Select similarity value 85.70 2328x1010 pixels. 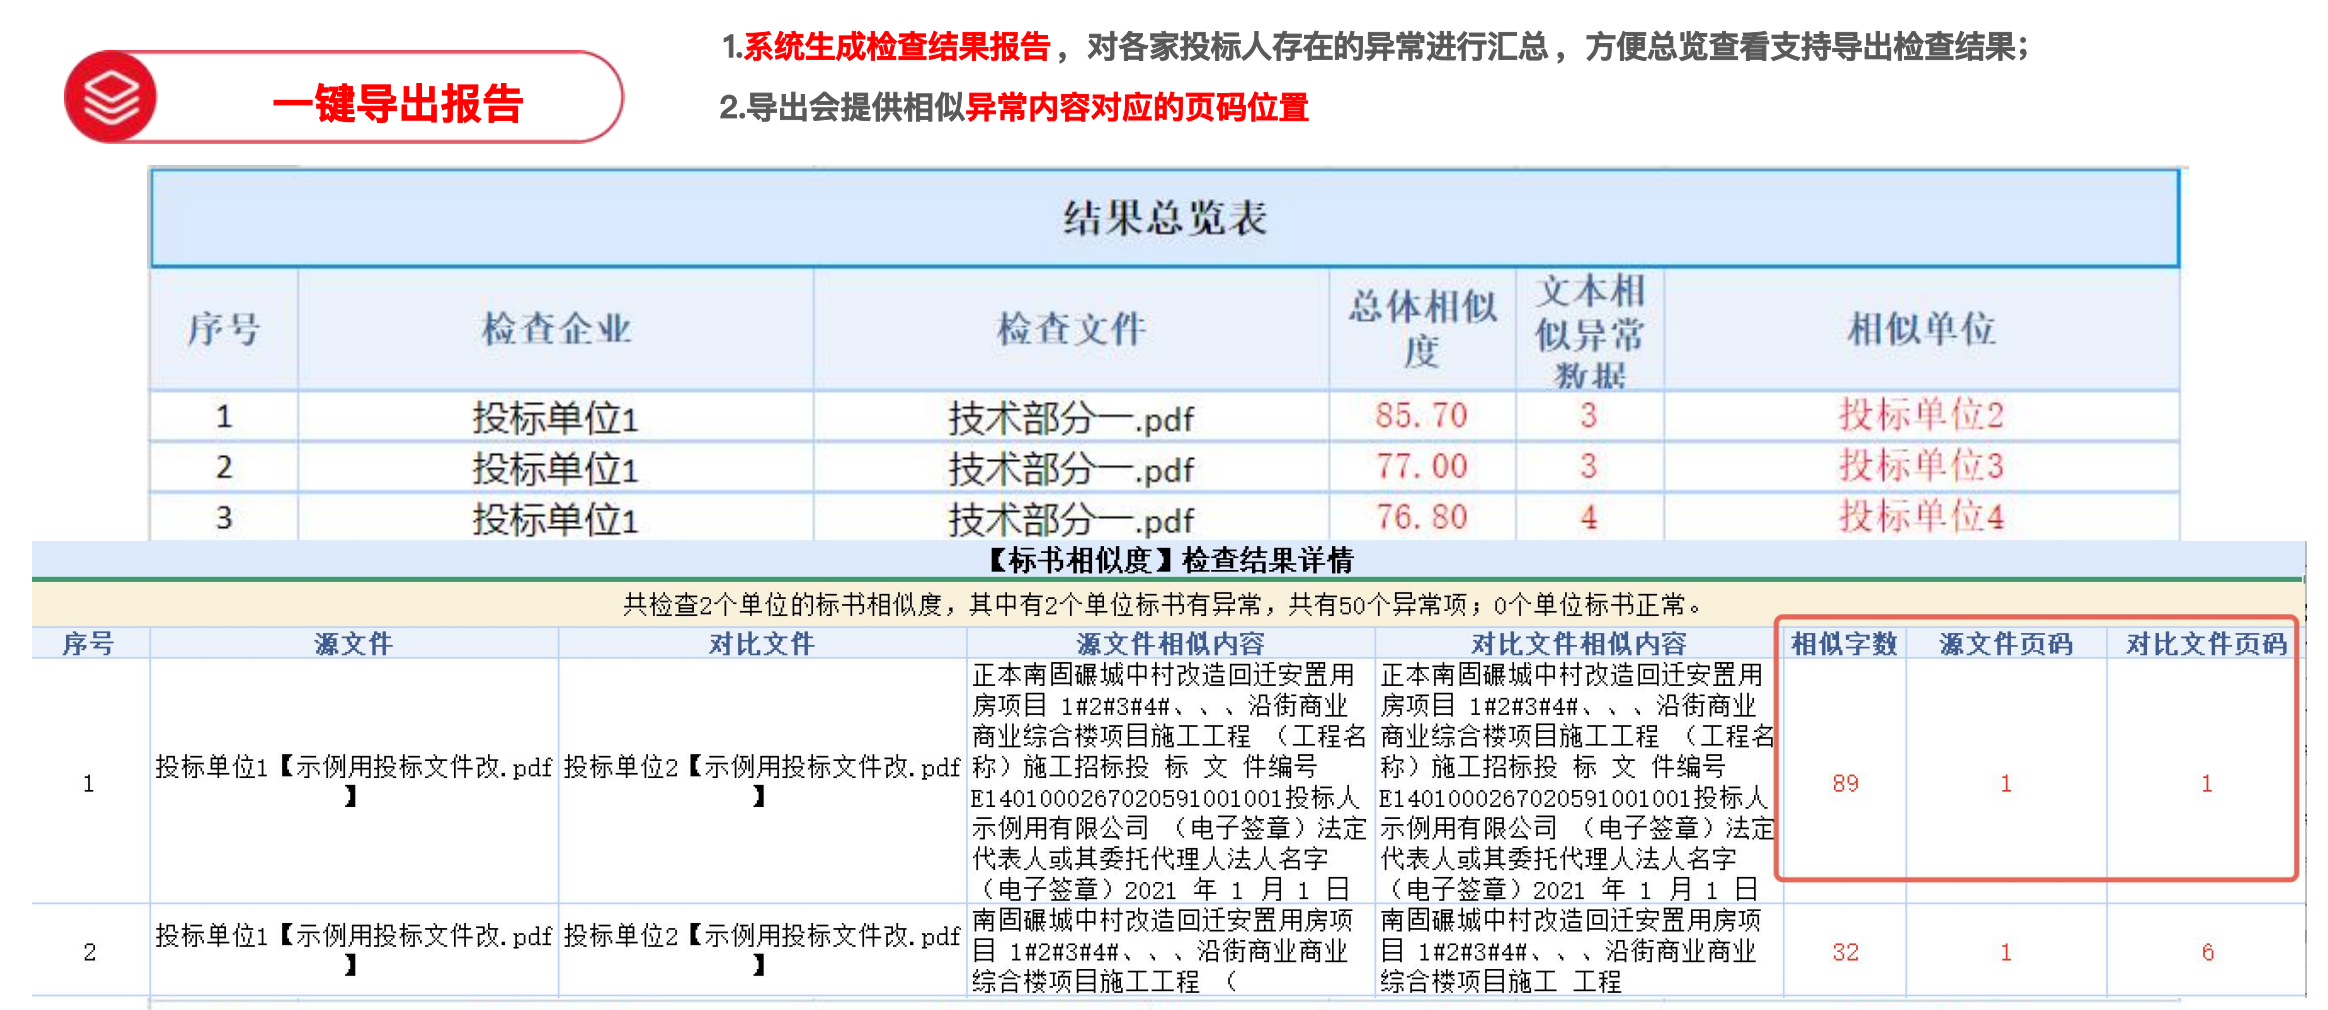(x=1421, y=415)
